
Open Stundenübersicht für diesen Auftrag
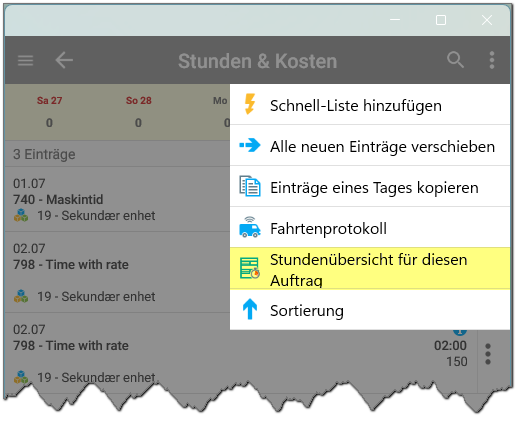pyautogui.click(x=370, y=268)
